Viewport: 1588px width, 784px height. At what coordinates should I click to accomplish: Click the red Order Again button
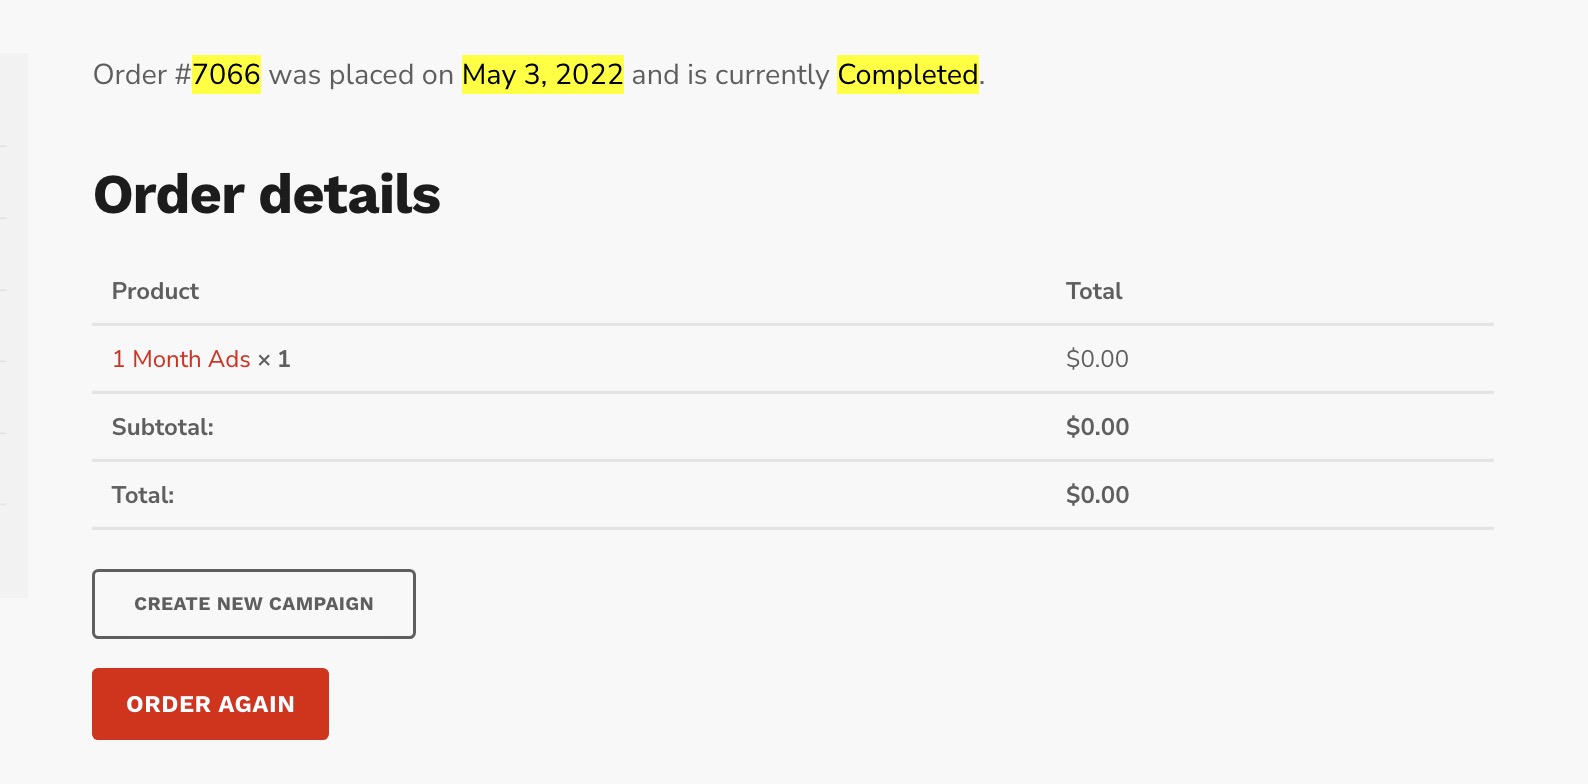point(210,704)
